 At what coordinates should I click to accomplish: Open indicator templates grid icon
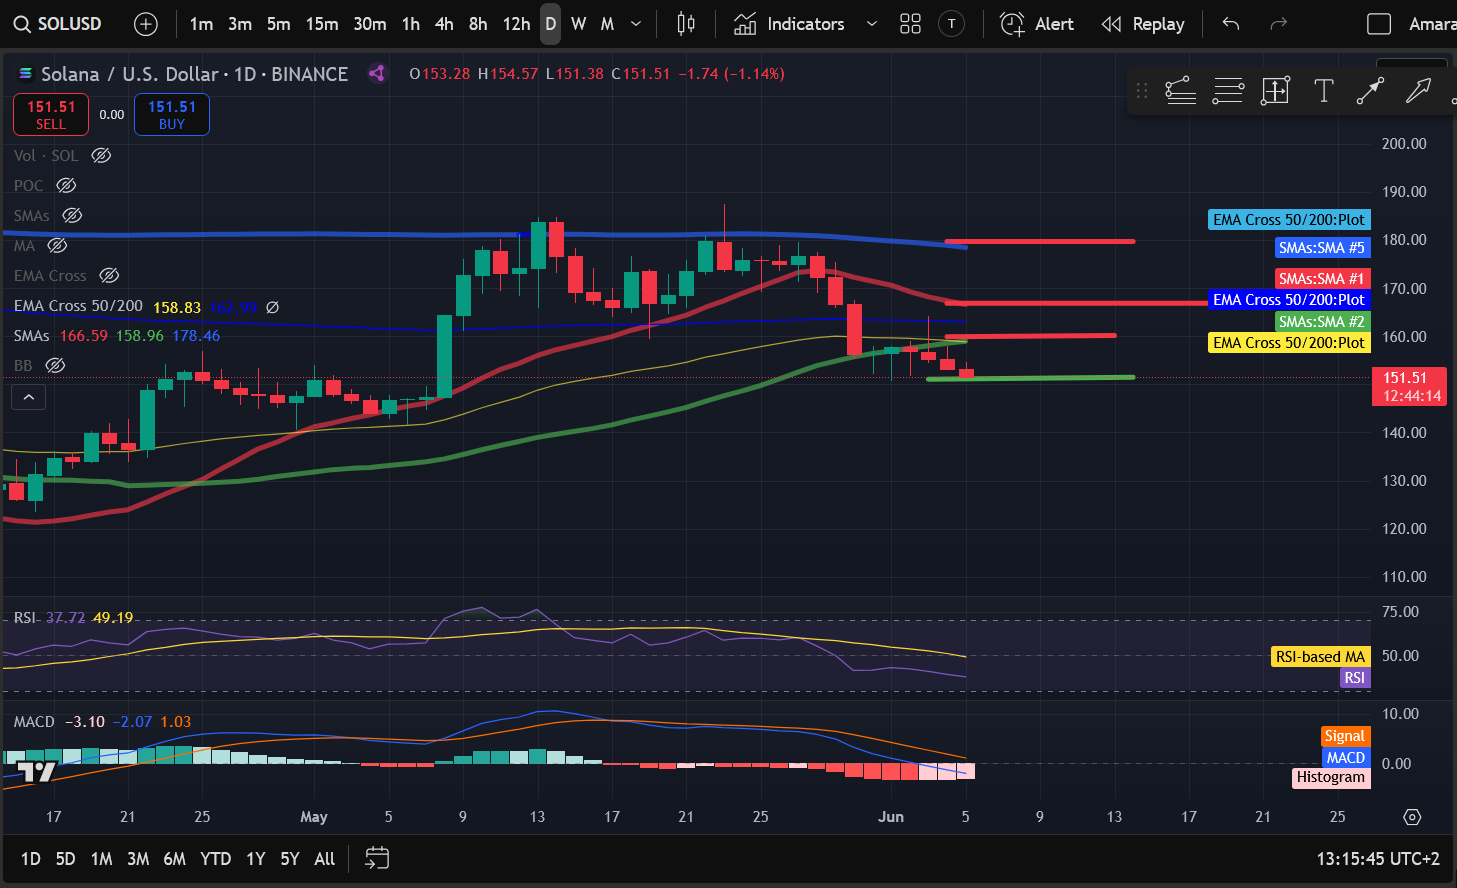[x=910, y=24]
